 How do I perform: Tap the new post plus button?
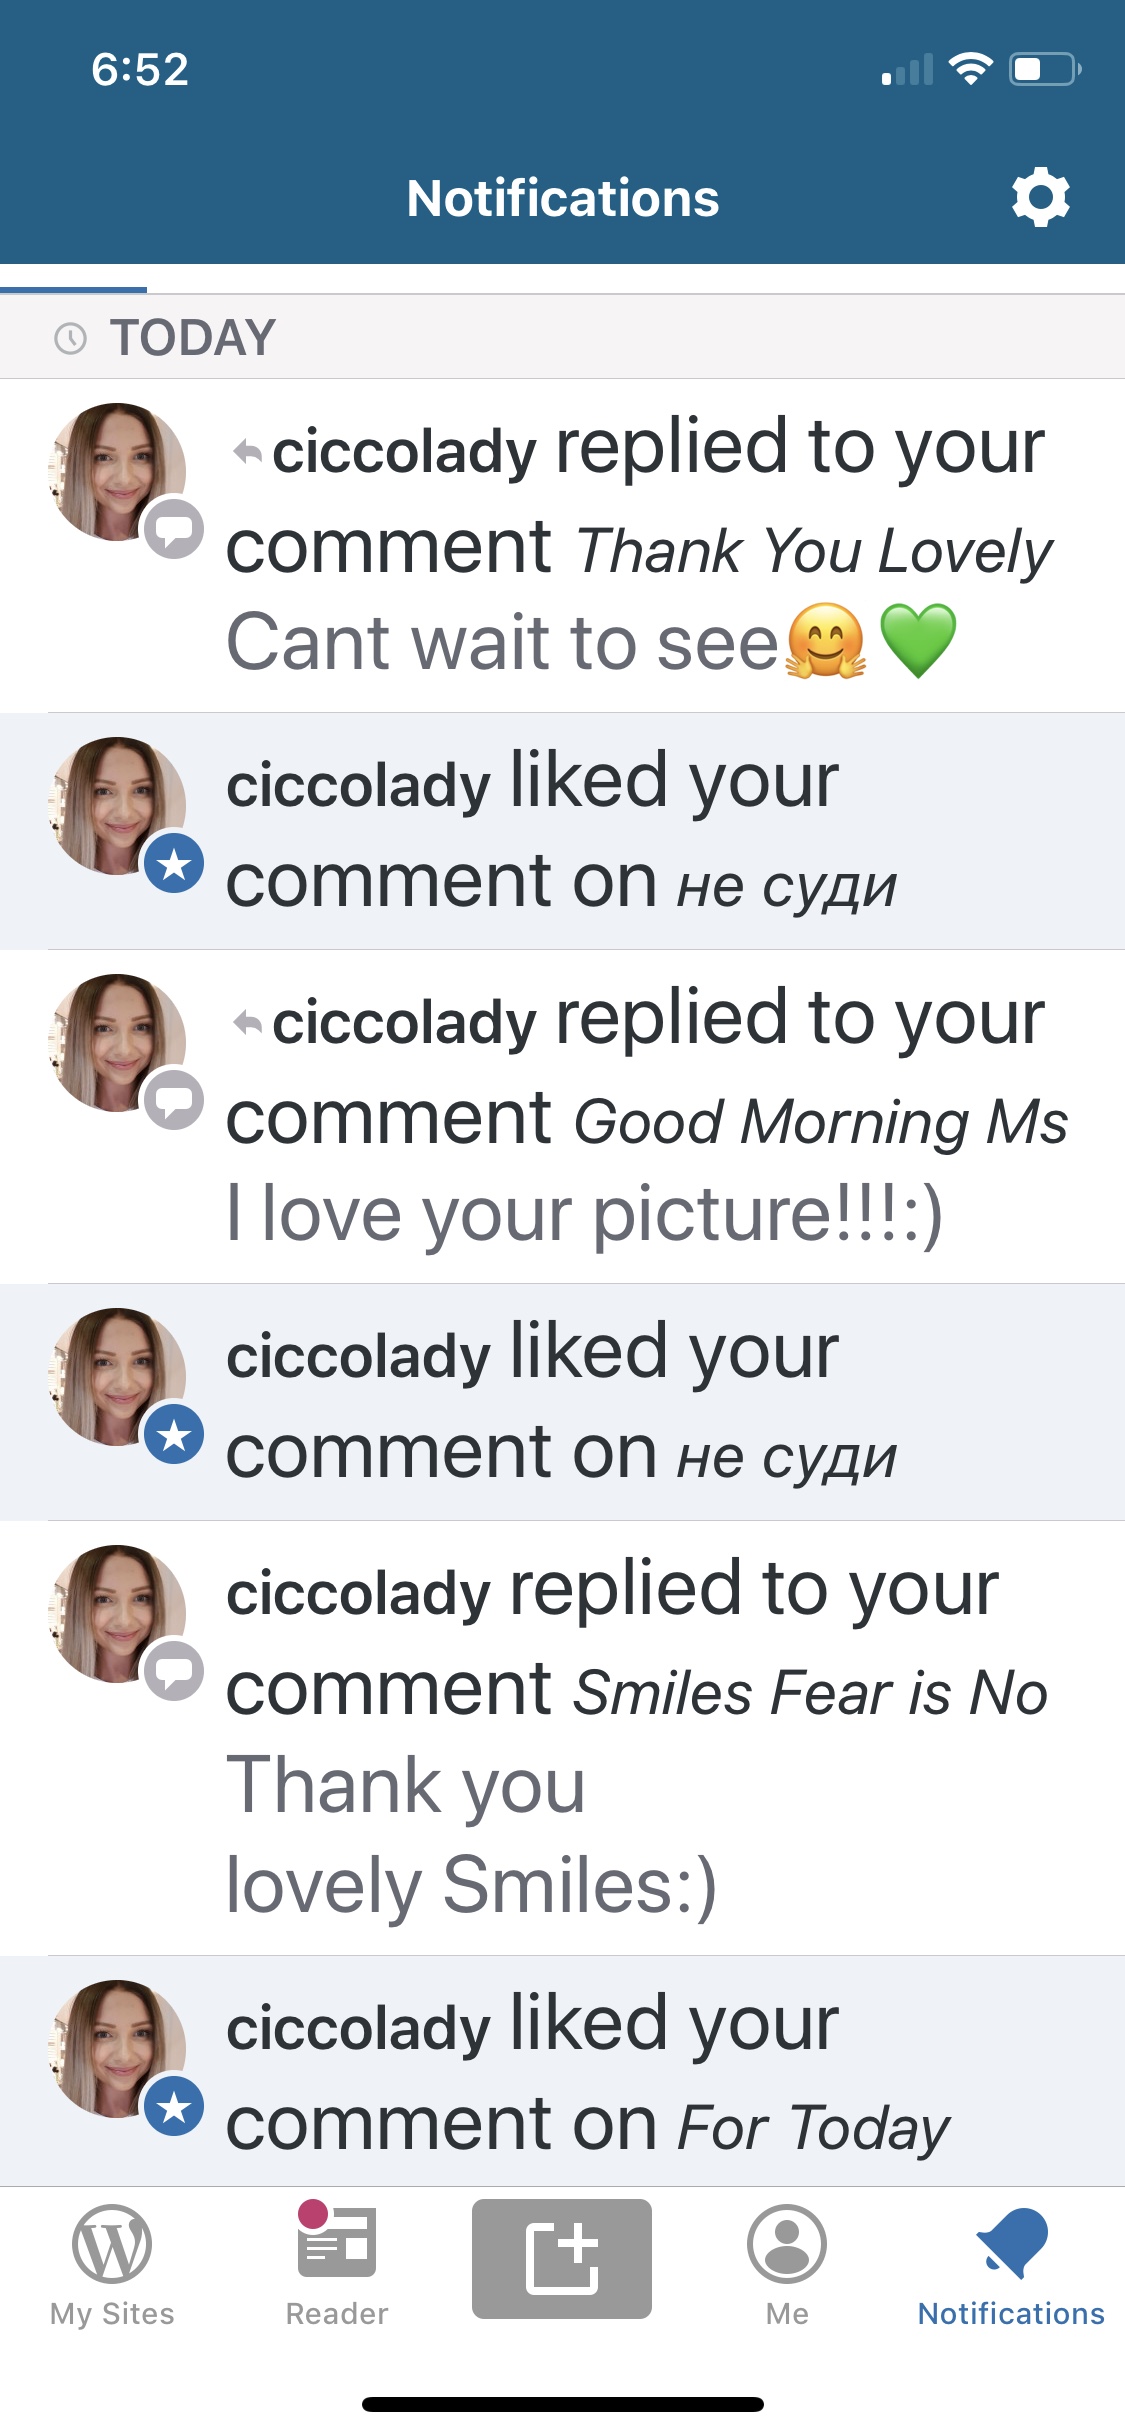tap(562, 2258)
